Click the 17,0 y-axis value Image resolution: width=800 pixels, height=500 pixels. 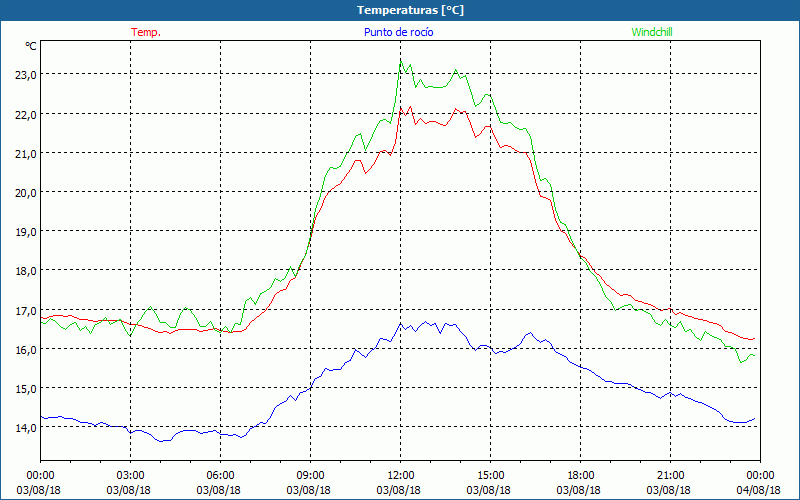[26, 311]
